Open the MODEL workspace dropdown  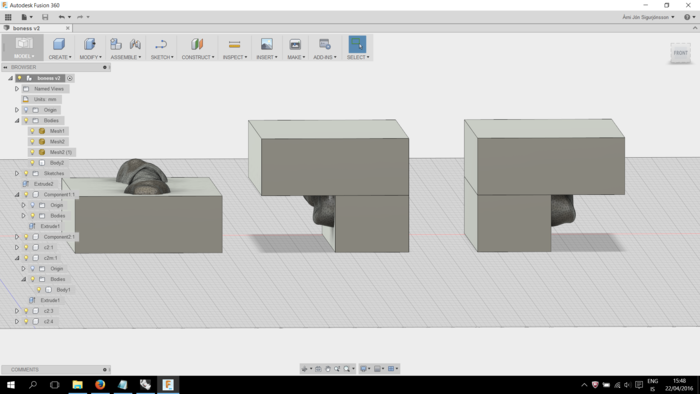click(x=24, y=57)
